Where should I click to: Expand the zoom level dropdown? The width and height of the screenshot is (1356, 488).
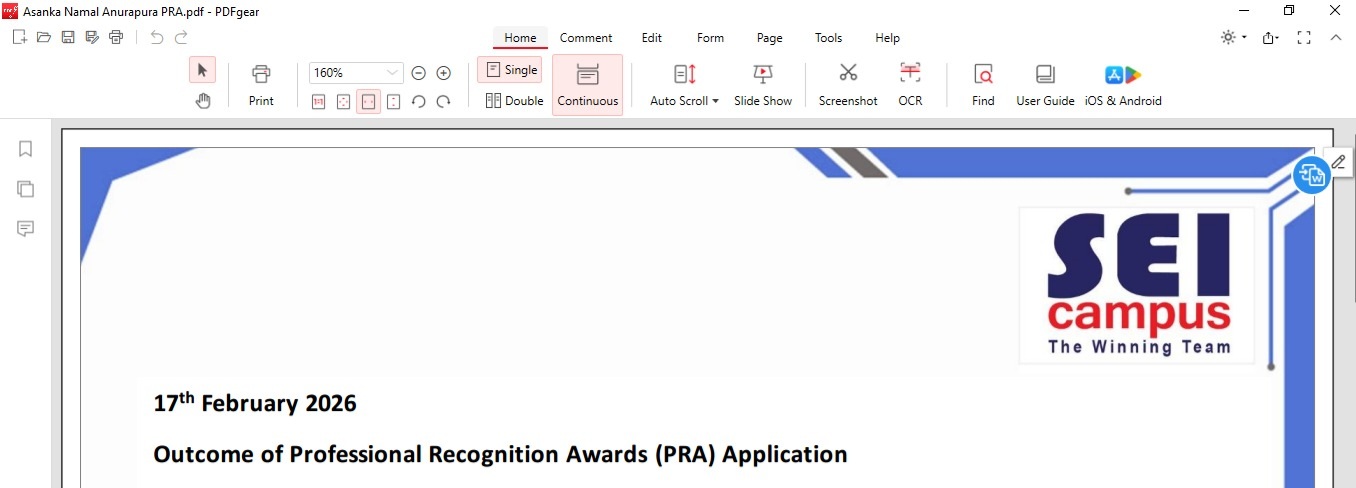392,73
